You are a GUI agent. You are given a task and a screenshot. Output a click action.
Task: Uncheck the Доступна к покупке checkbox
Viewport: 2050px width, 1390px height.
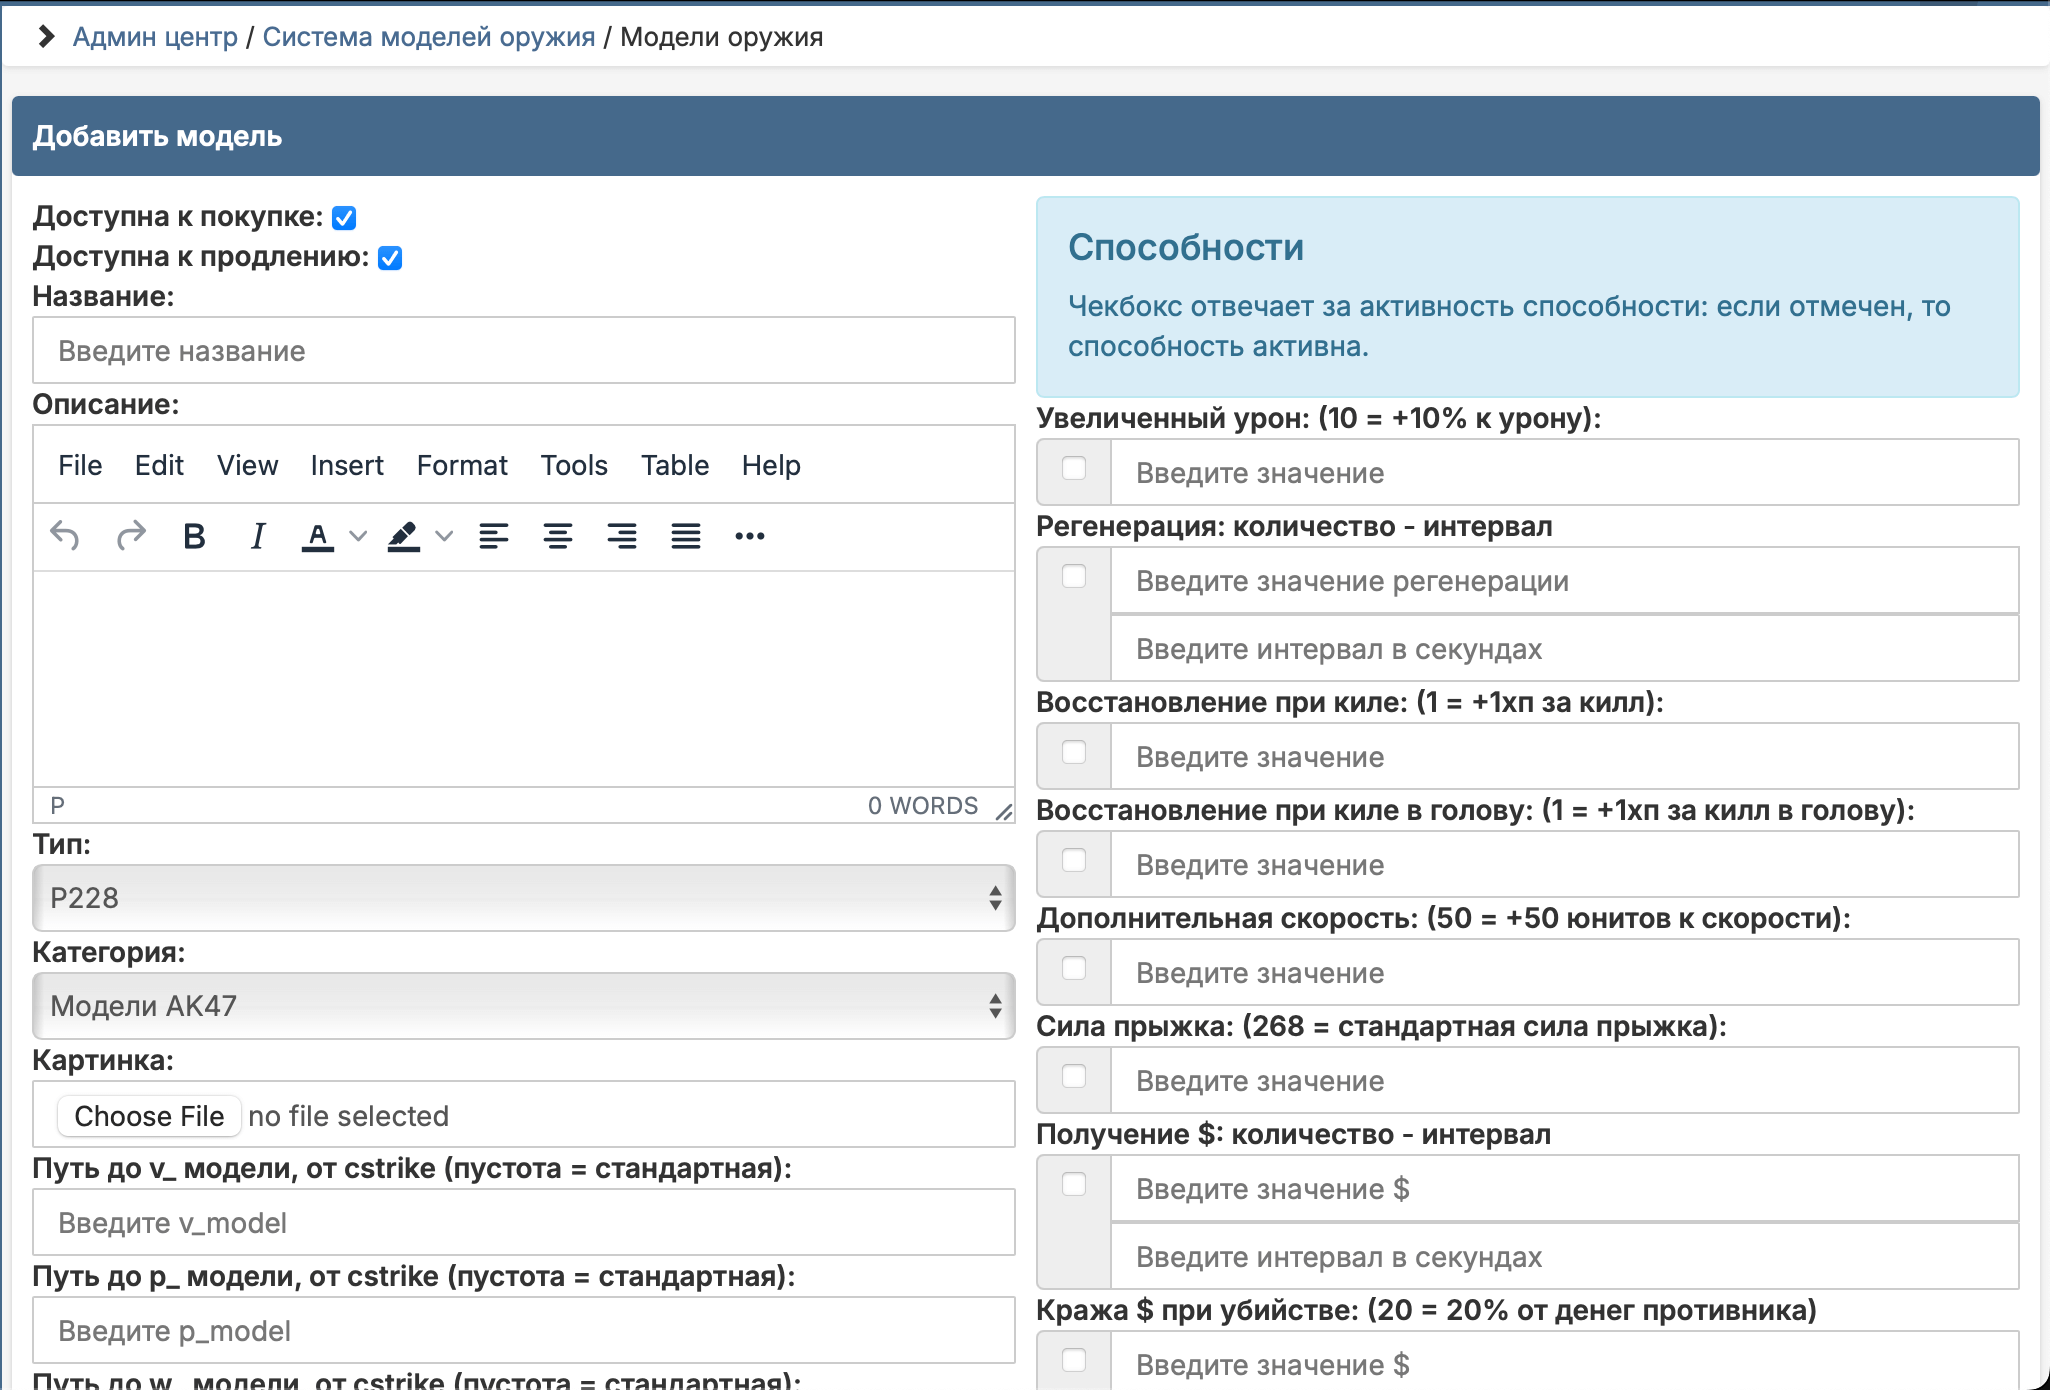click(x=344, y=218)
